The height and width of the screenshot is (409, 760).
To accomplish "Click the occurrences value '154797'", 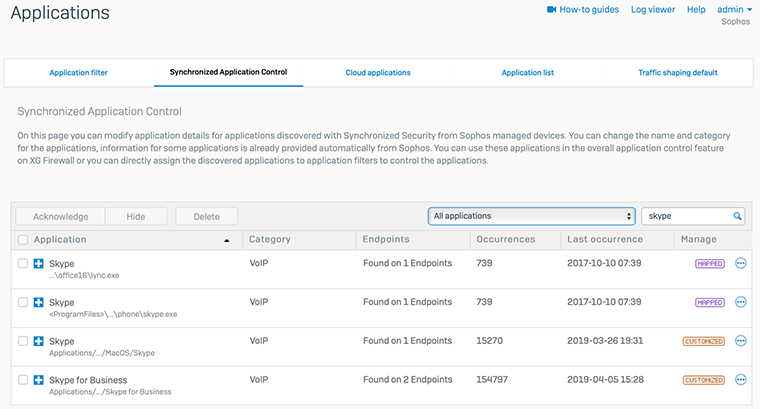I will coord(492,379).
